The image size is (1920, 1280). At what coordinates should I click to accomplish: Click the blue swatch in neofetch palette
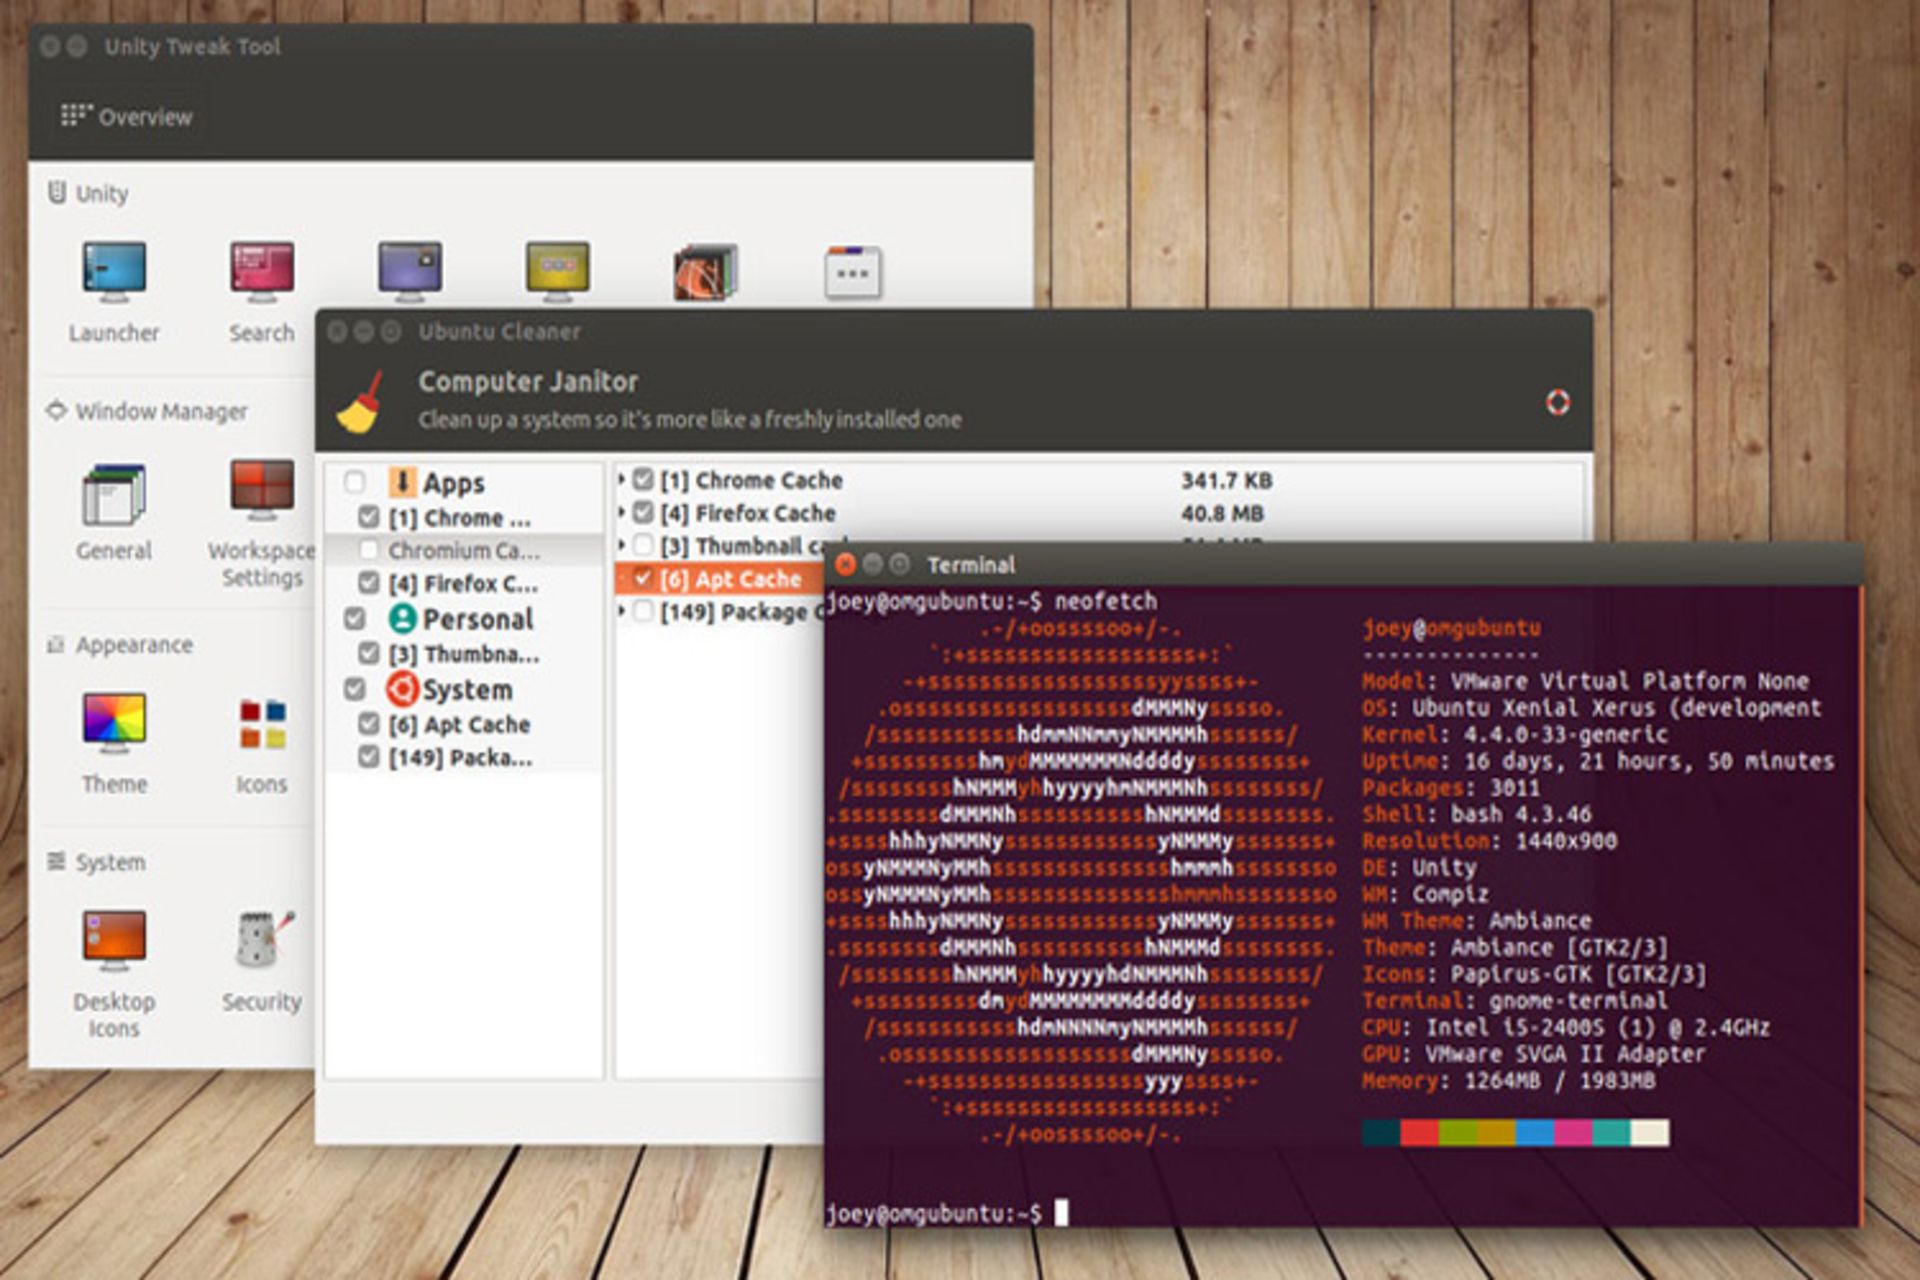[1534, 1132]
